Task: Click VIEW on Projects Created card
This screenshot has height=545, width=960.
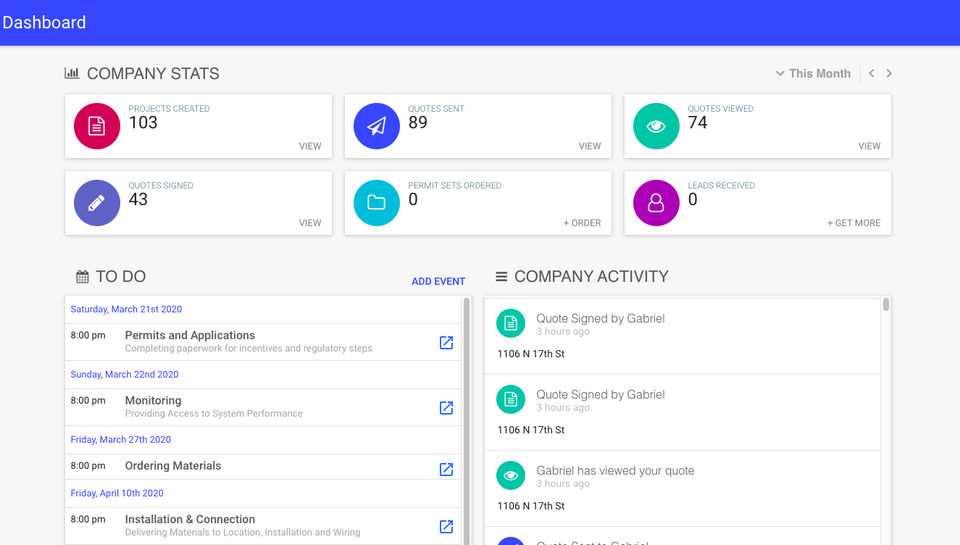Action: point(310,146)
